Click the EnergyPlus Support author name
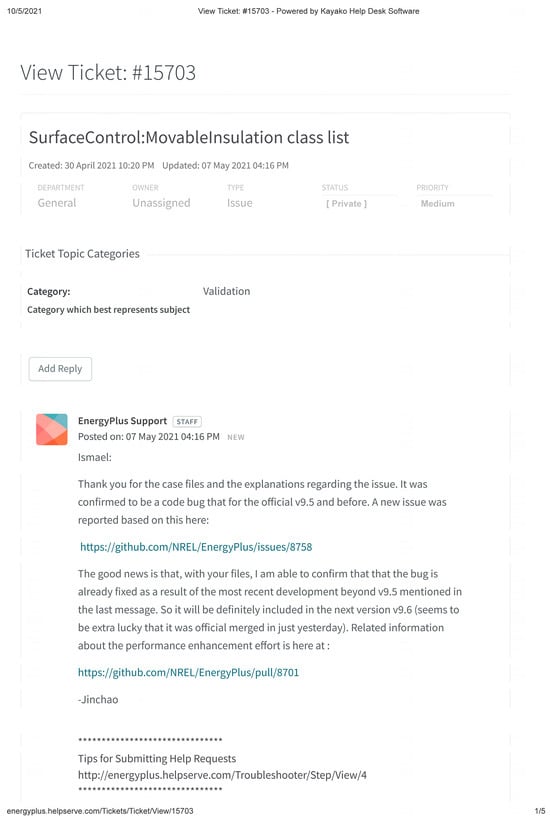The image size is (550, 822). click(122, 421)
